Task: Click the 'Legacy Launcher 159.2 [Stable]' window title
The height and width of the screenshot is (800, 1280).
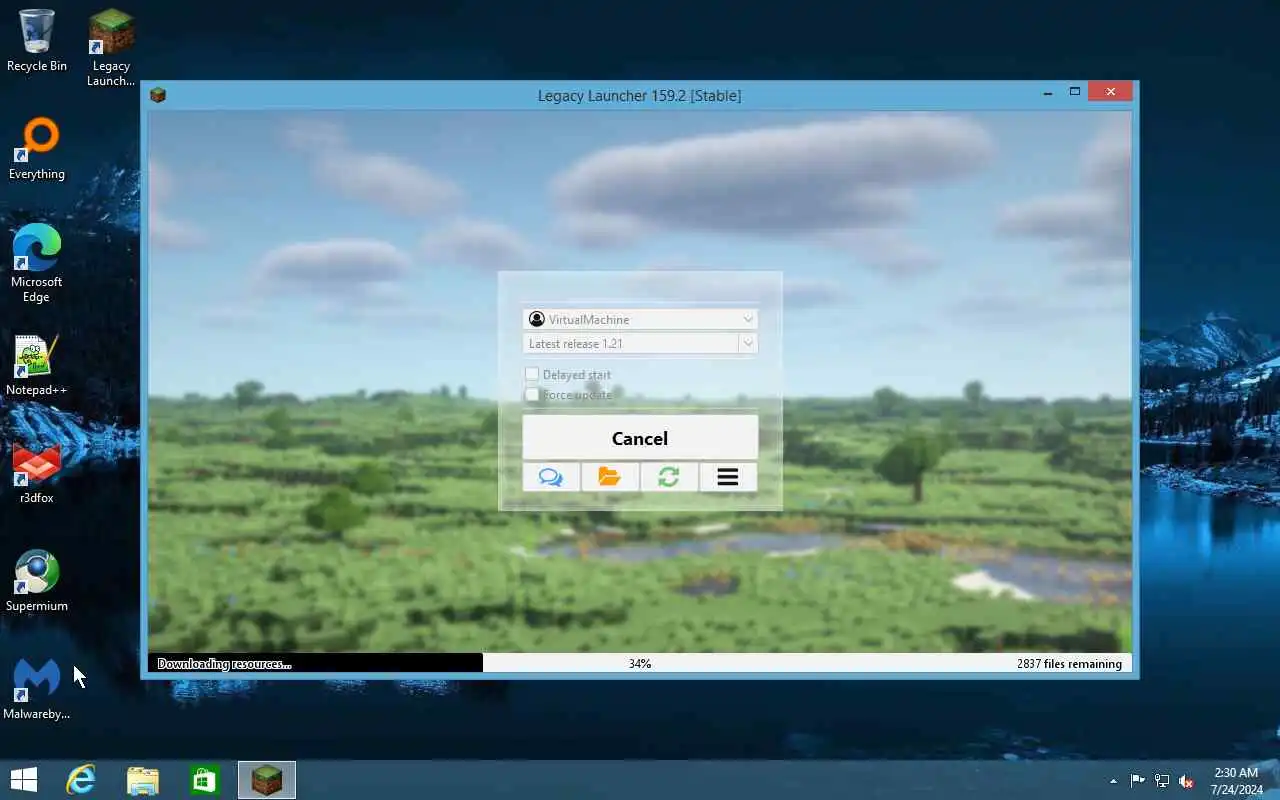Action: pos(639,96)
